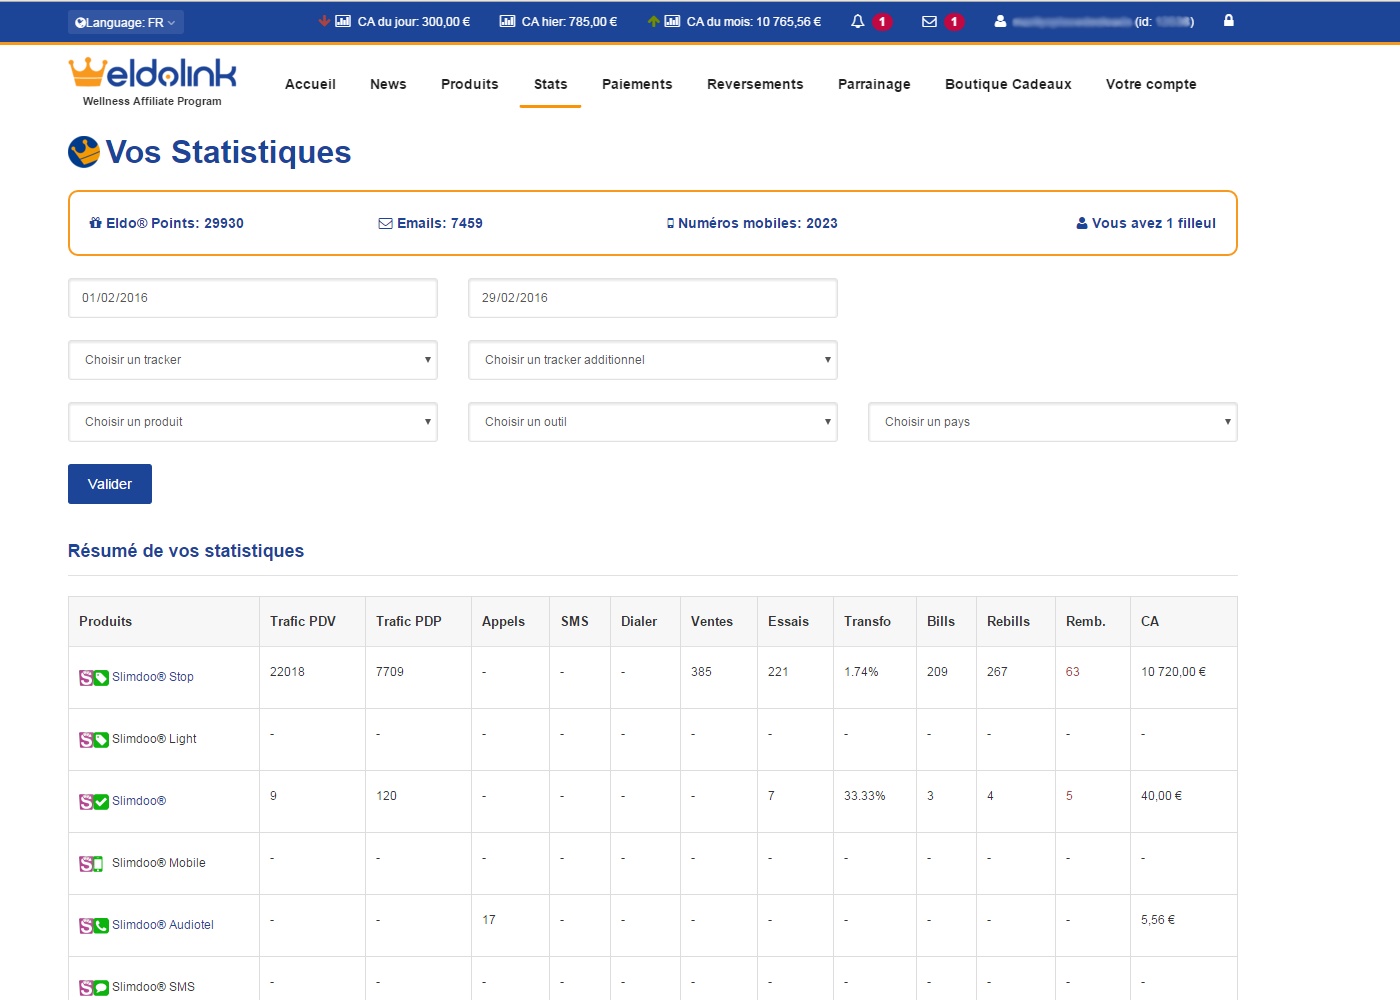Open the Parrainage menu item

pos(874,84)
